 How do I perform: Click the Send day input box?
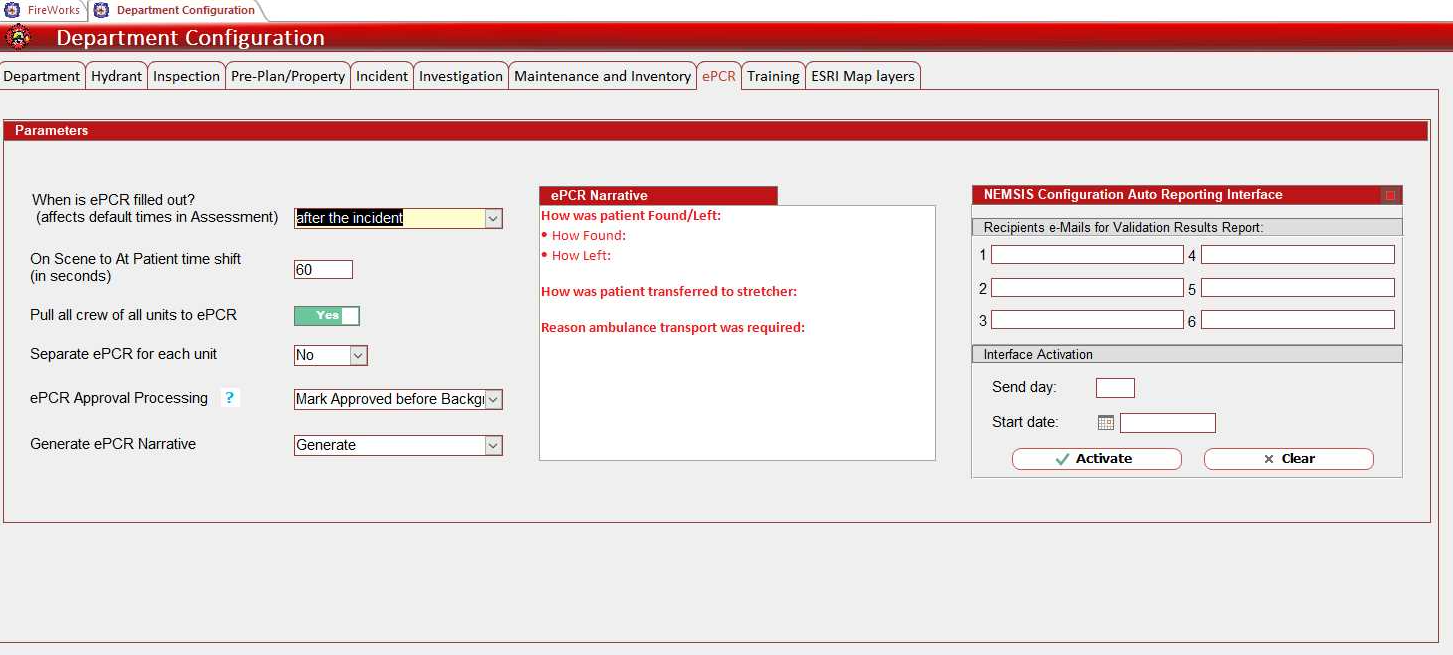pos(1115,388)
